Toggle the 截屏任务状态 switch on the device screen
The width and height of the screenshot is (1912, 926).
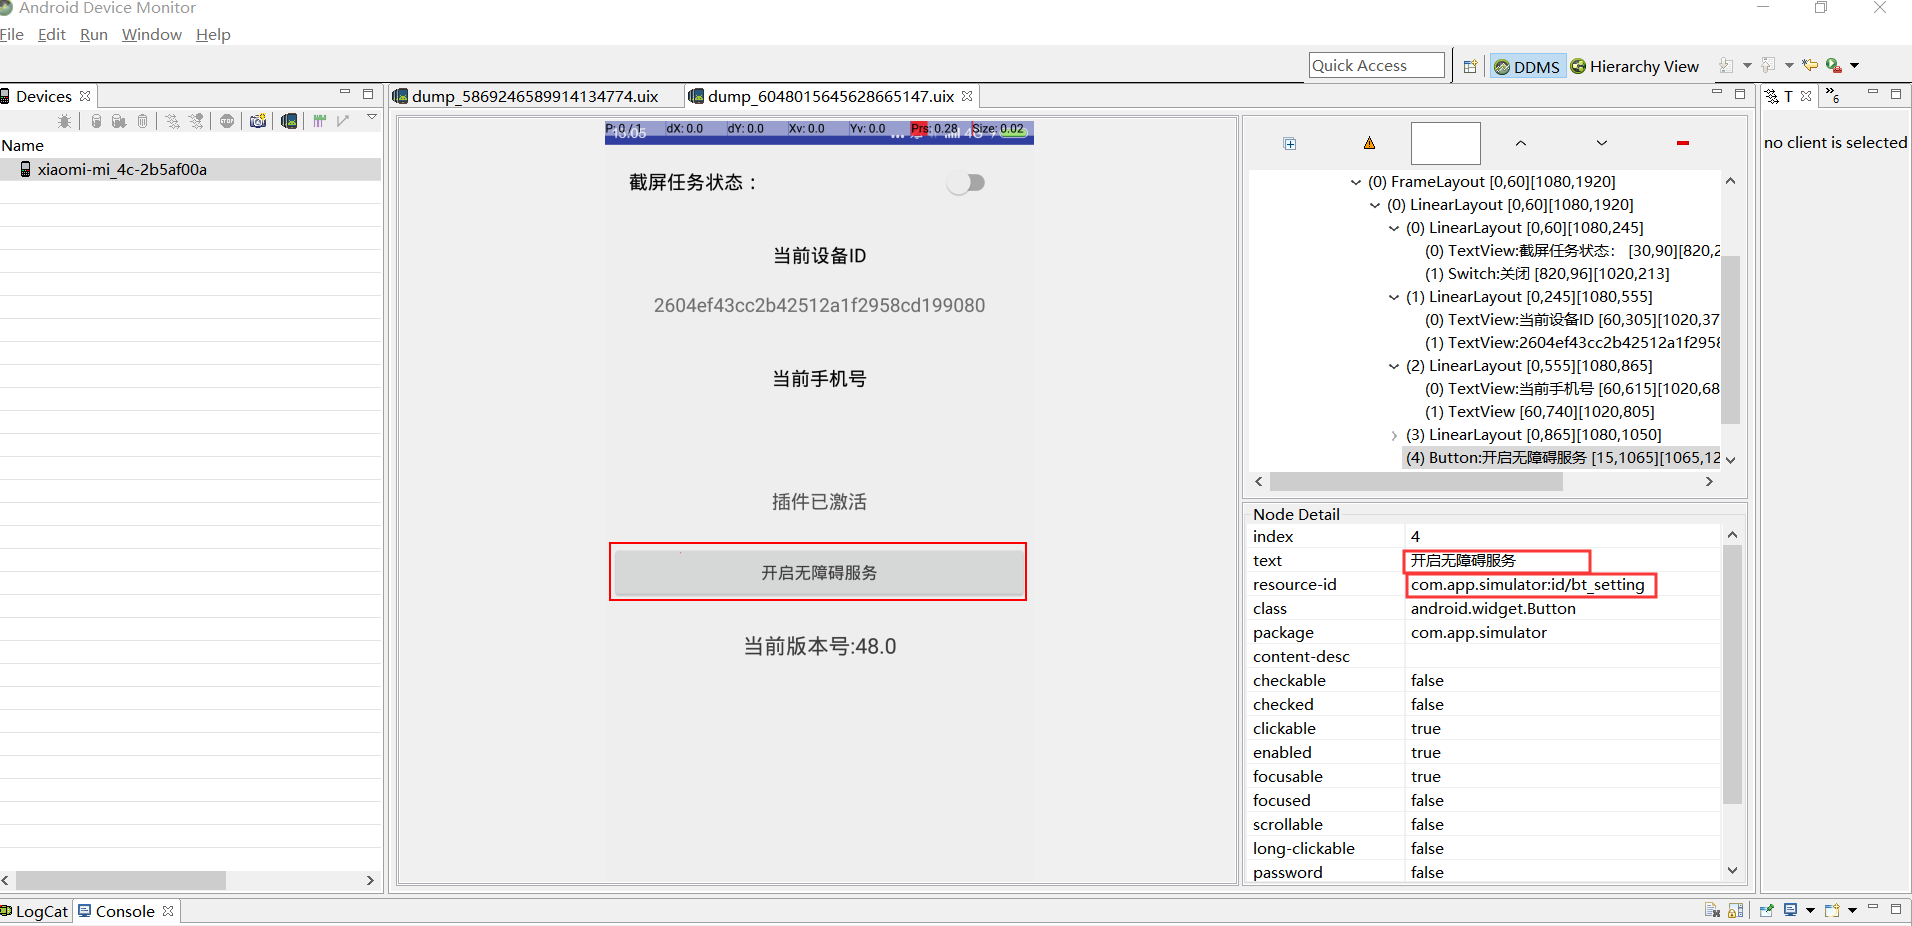966,182
